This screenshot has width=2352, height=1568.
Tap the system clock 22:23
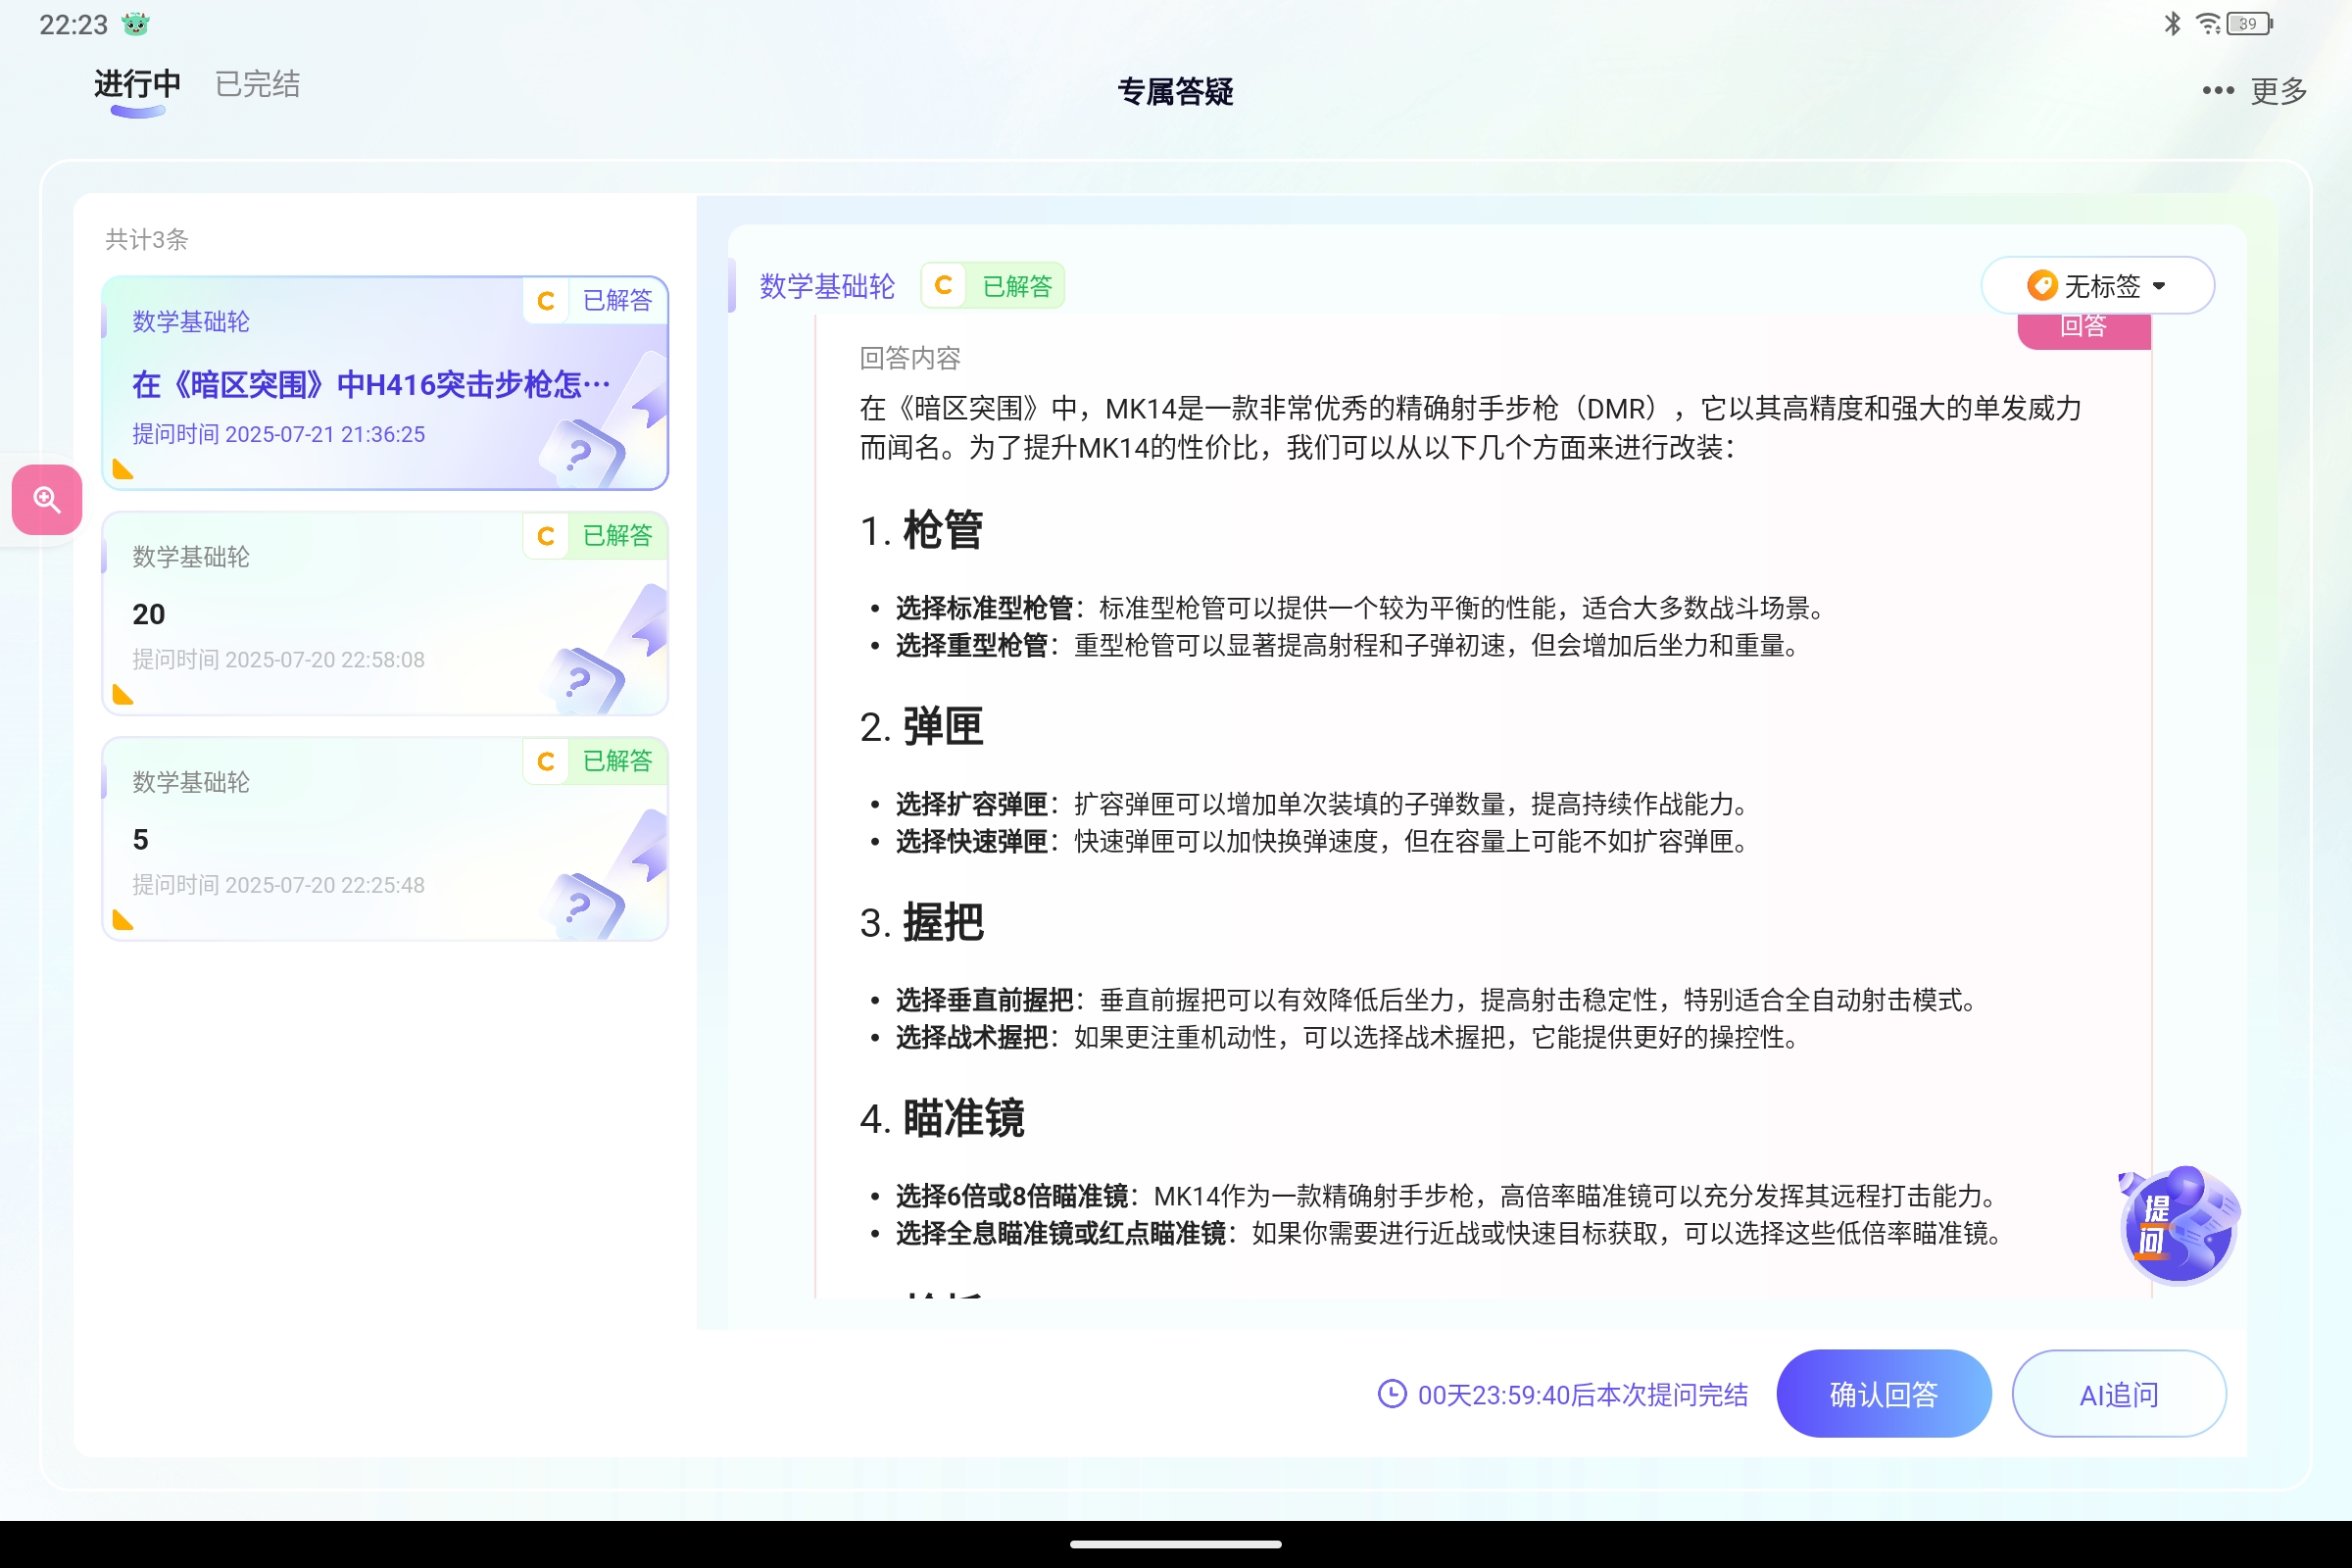(x=73, y=25)
